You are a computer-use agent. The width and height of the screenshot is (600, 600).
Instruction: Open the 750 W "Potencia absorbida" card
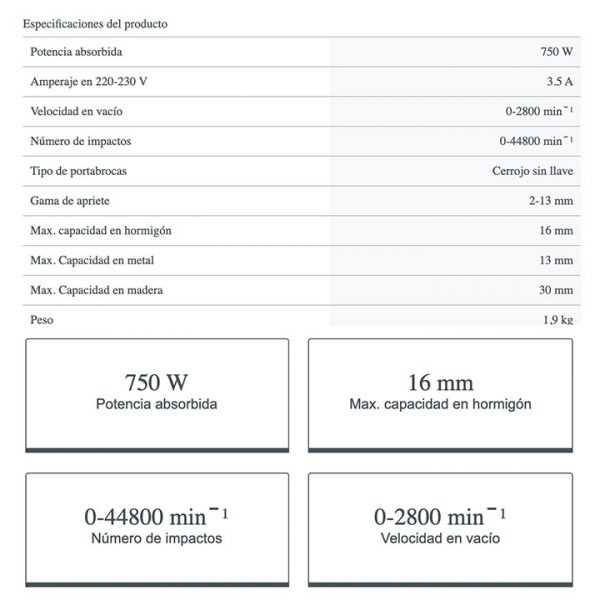point(157,394)
